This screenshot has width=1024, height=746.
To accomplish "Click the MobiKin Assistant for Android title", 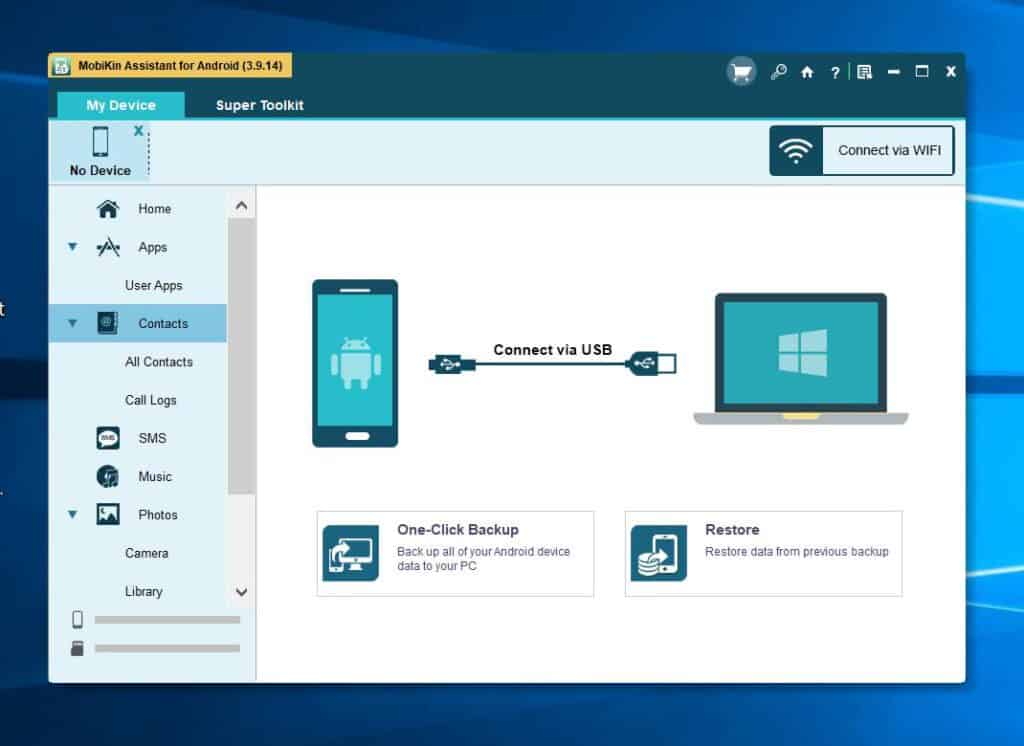I will [x=180, y=66].
